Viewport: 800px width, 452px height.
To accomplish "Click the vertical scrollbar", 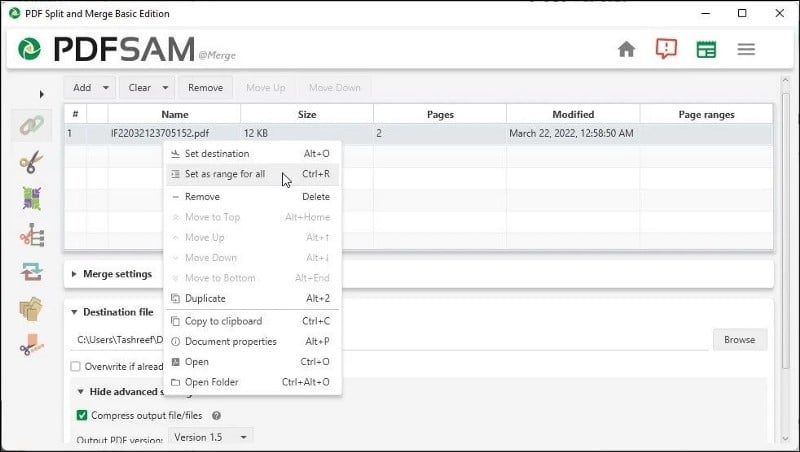I will 785,230.
